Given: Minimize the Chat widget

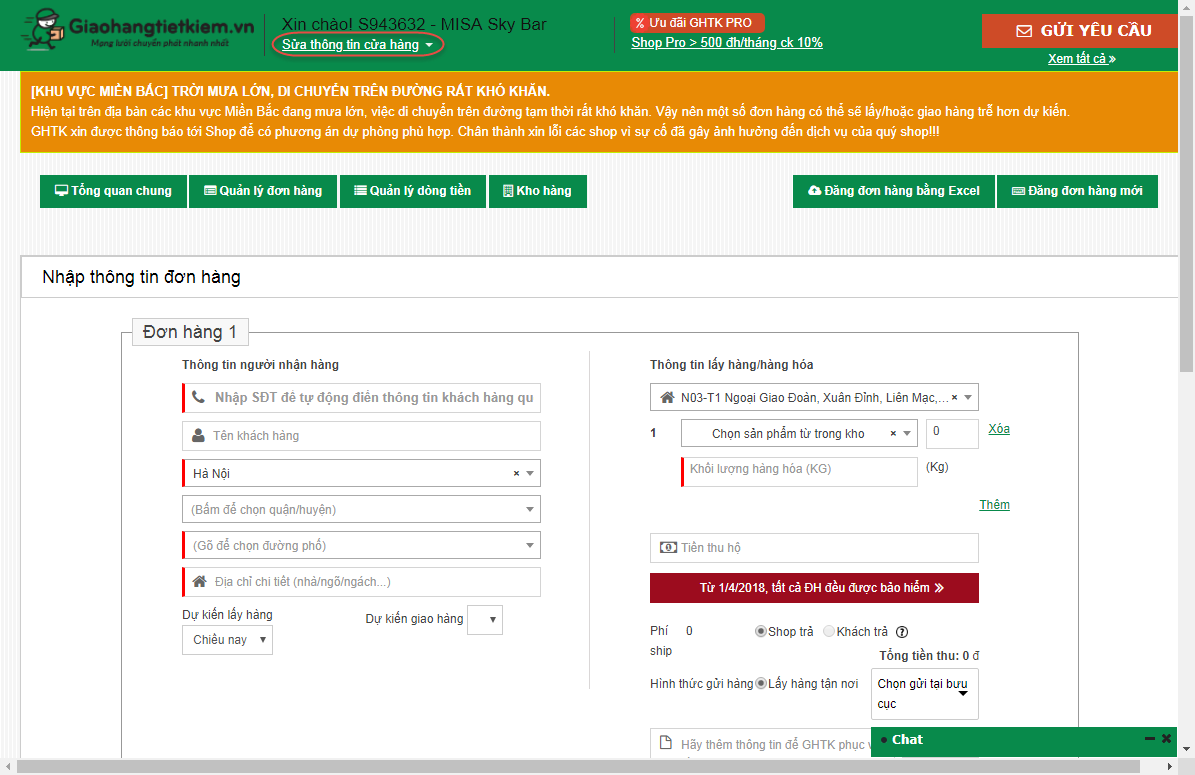Looking at the screenshot, I should click(1149, 738).
